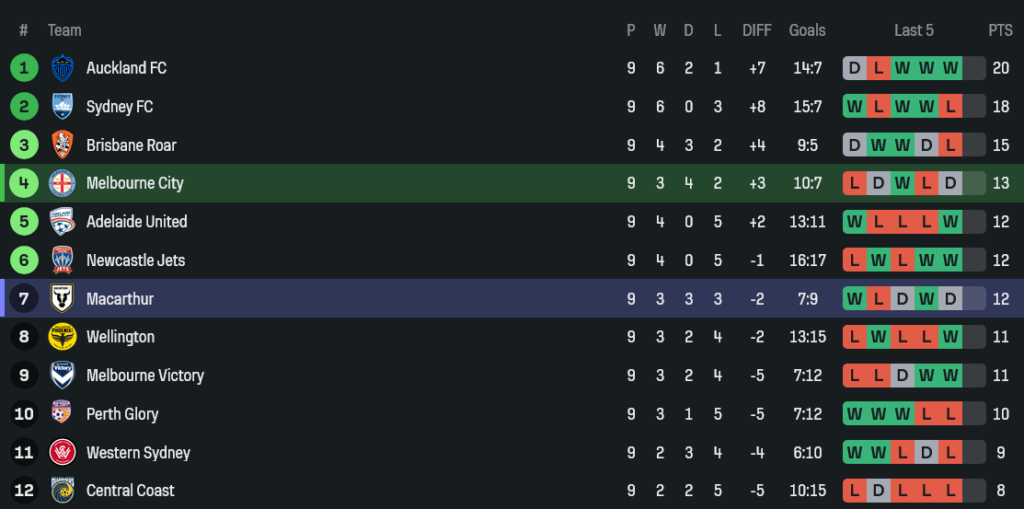
Task: Open the Central Coast team link
Action: [130, 491]
